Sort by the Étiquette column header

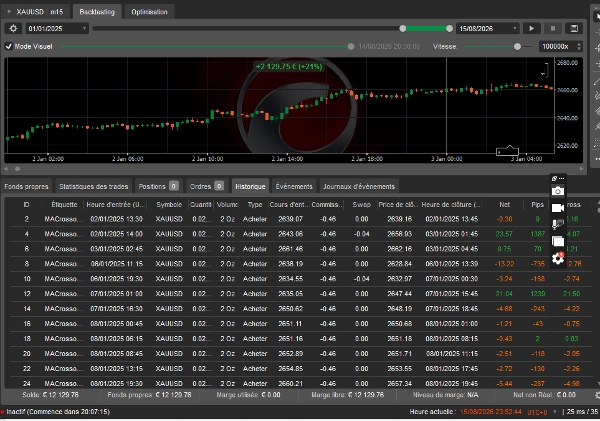(x=64, y=205)
